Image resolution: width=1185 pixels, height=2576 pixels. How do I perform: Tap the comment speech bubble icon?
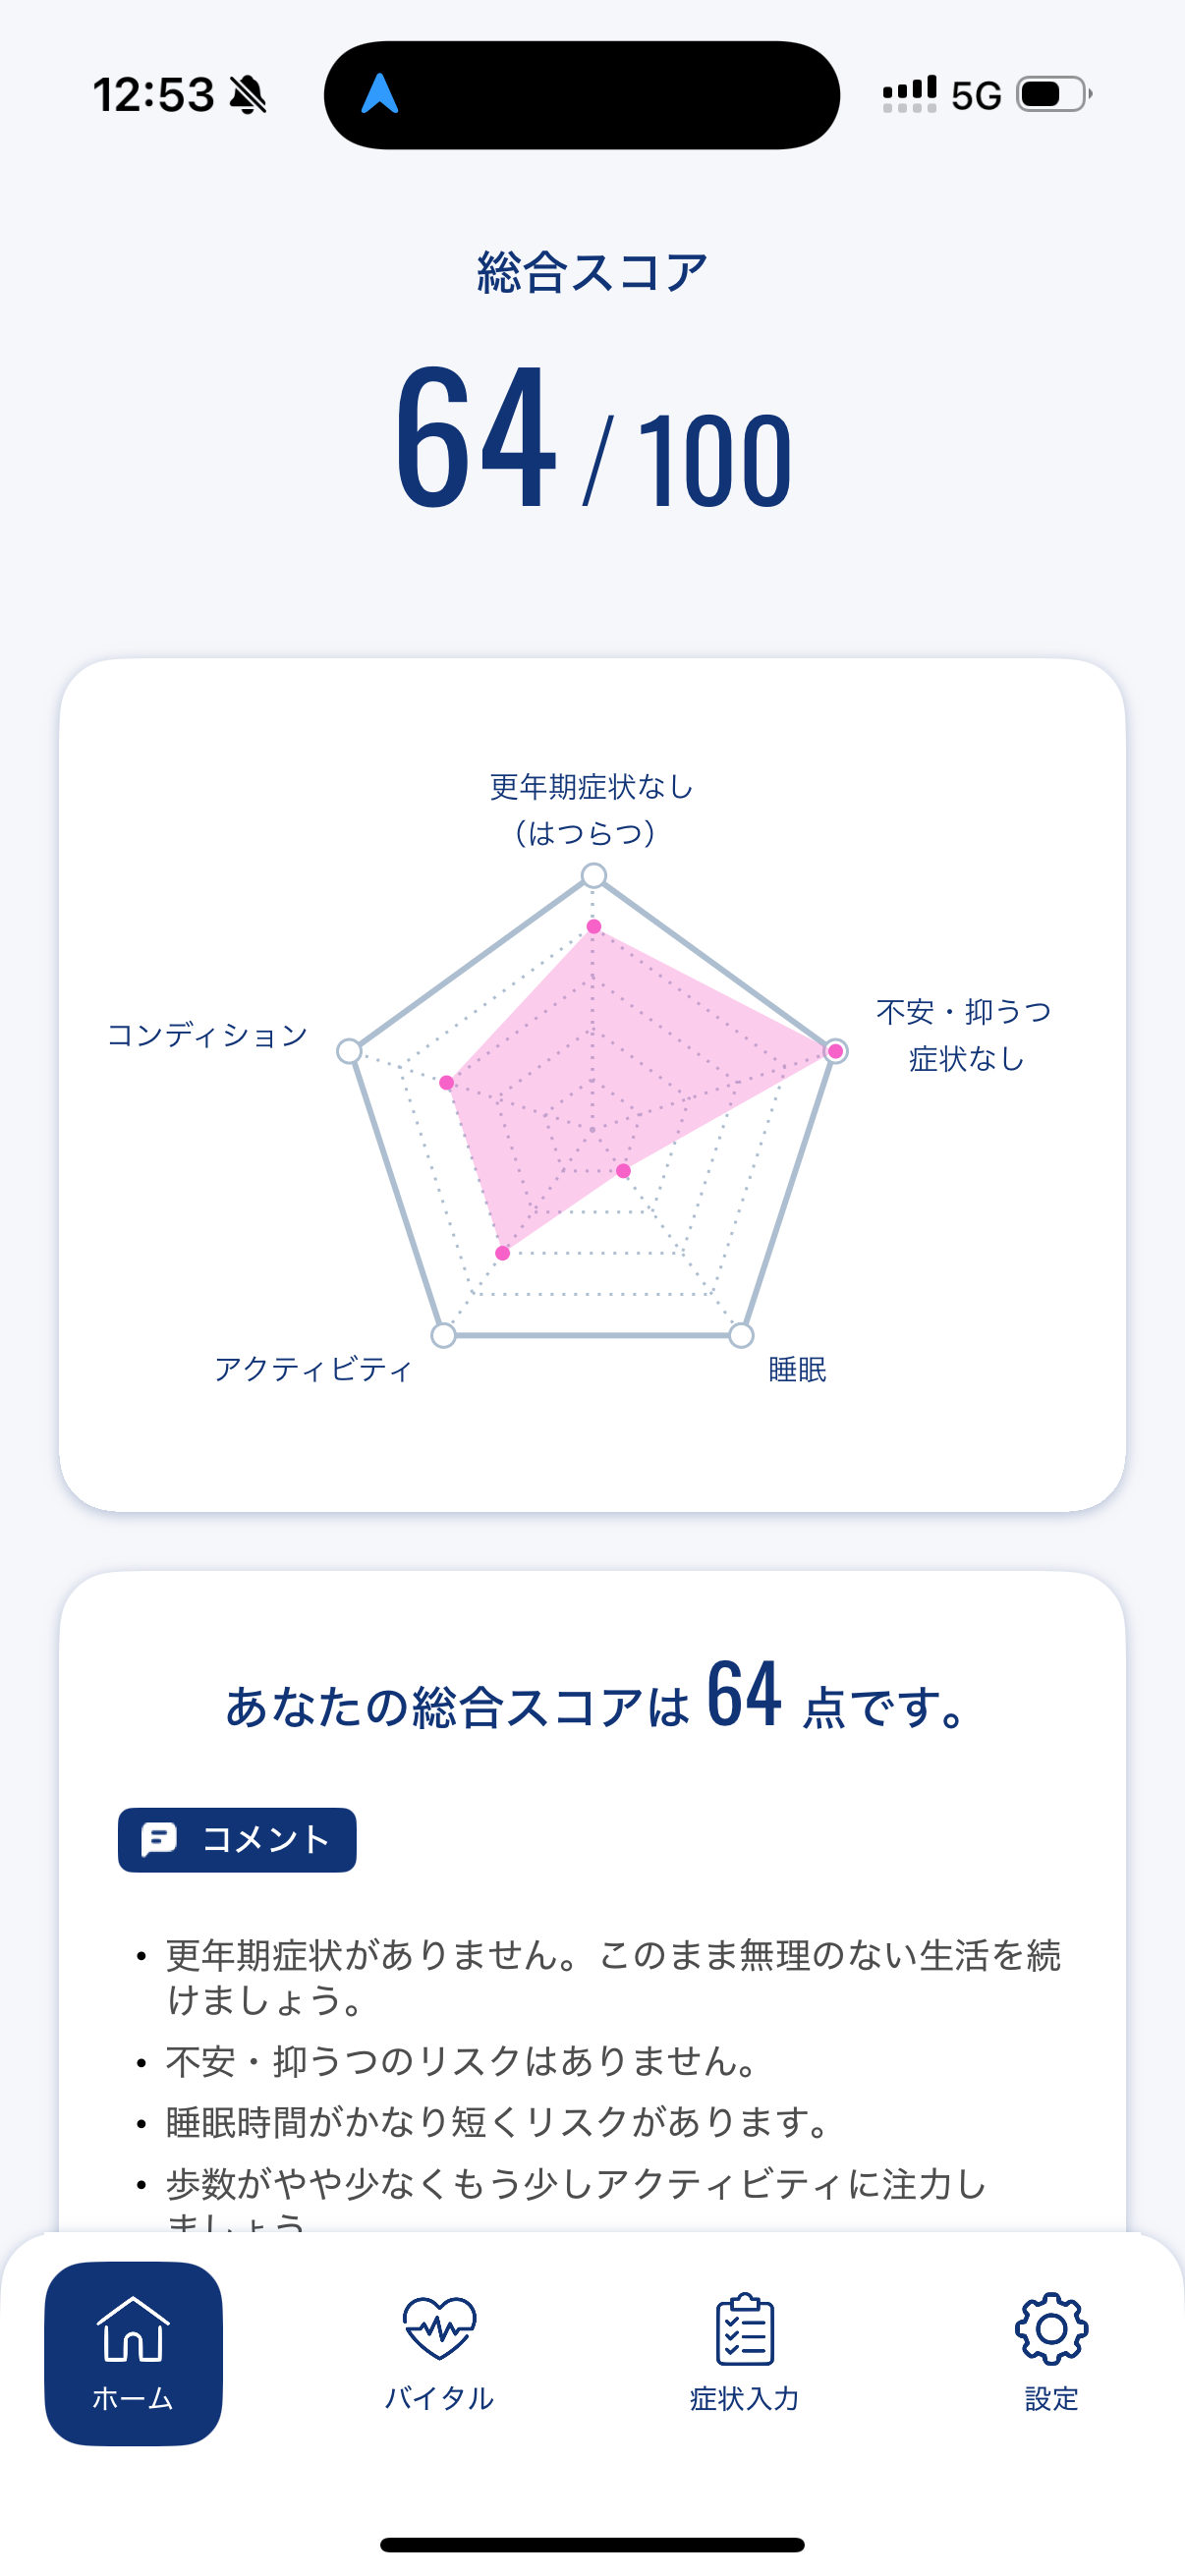159,1839
